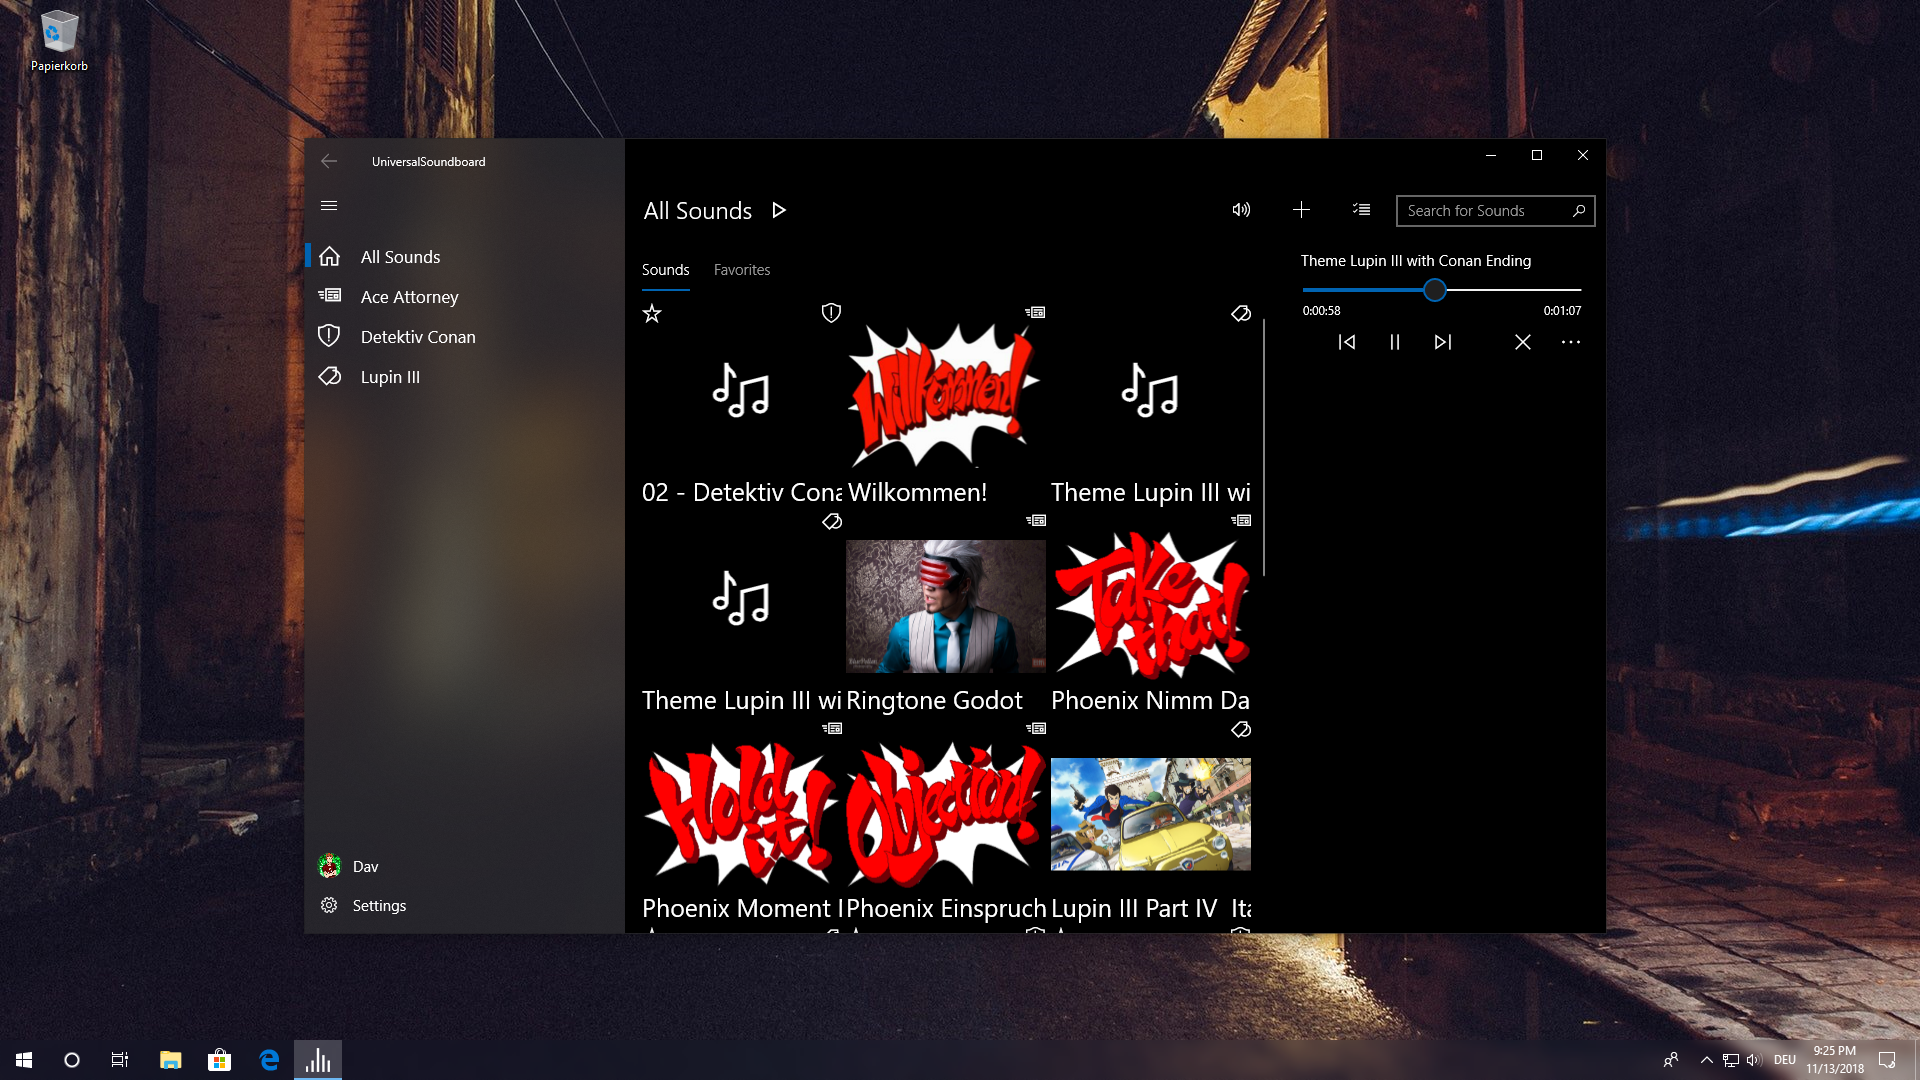The width and height of the screenshot is (1920, 1080).
Task: Click the back arrow in the UniversalSoundboard title bar
Action: pyautogui.click(x=329, y=161)
